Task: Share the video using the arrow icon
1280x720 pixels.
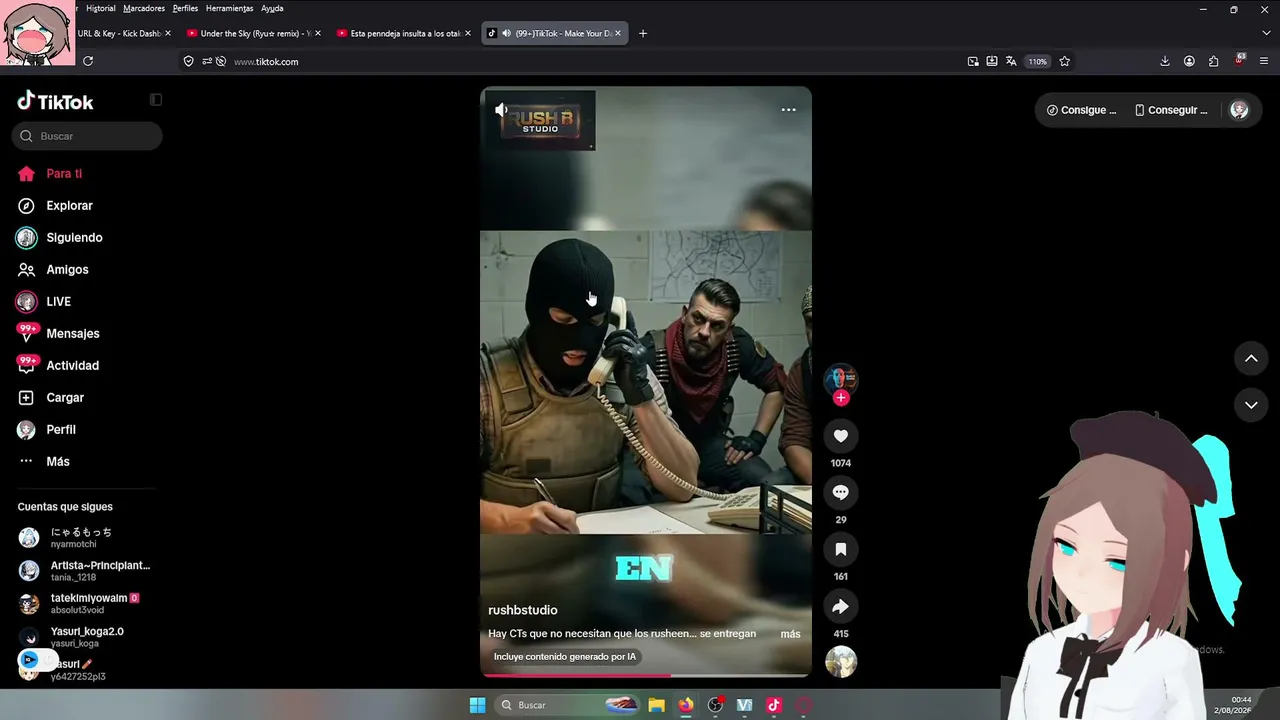Action: click(841, 606)
